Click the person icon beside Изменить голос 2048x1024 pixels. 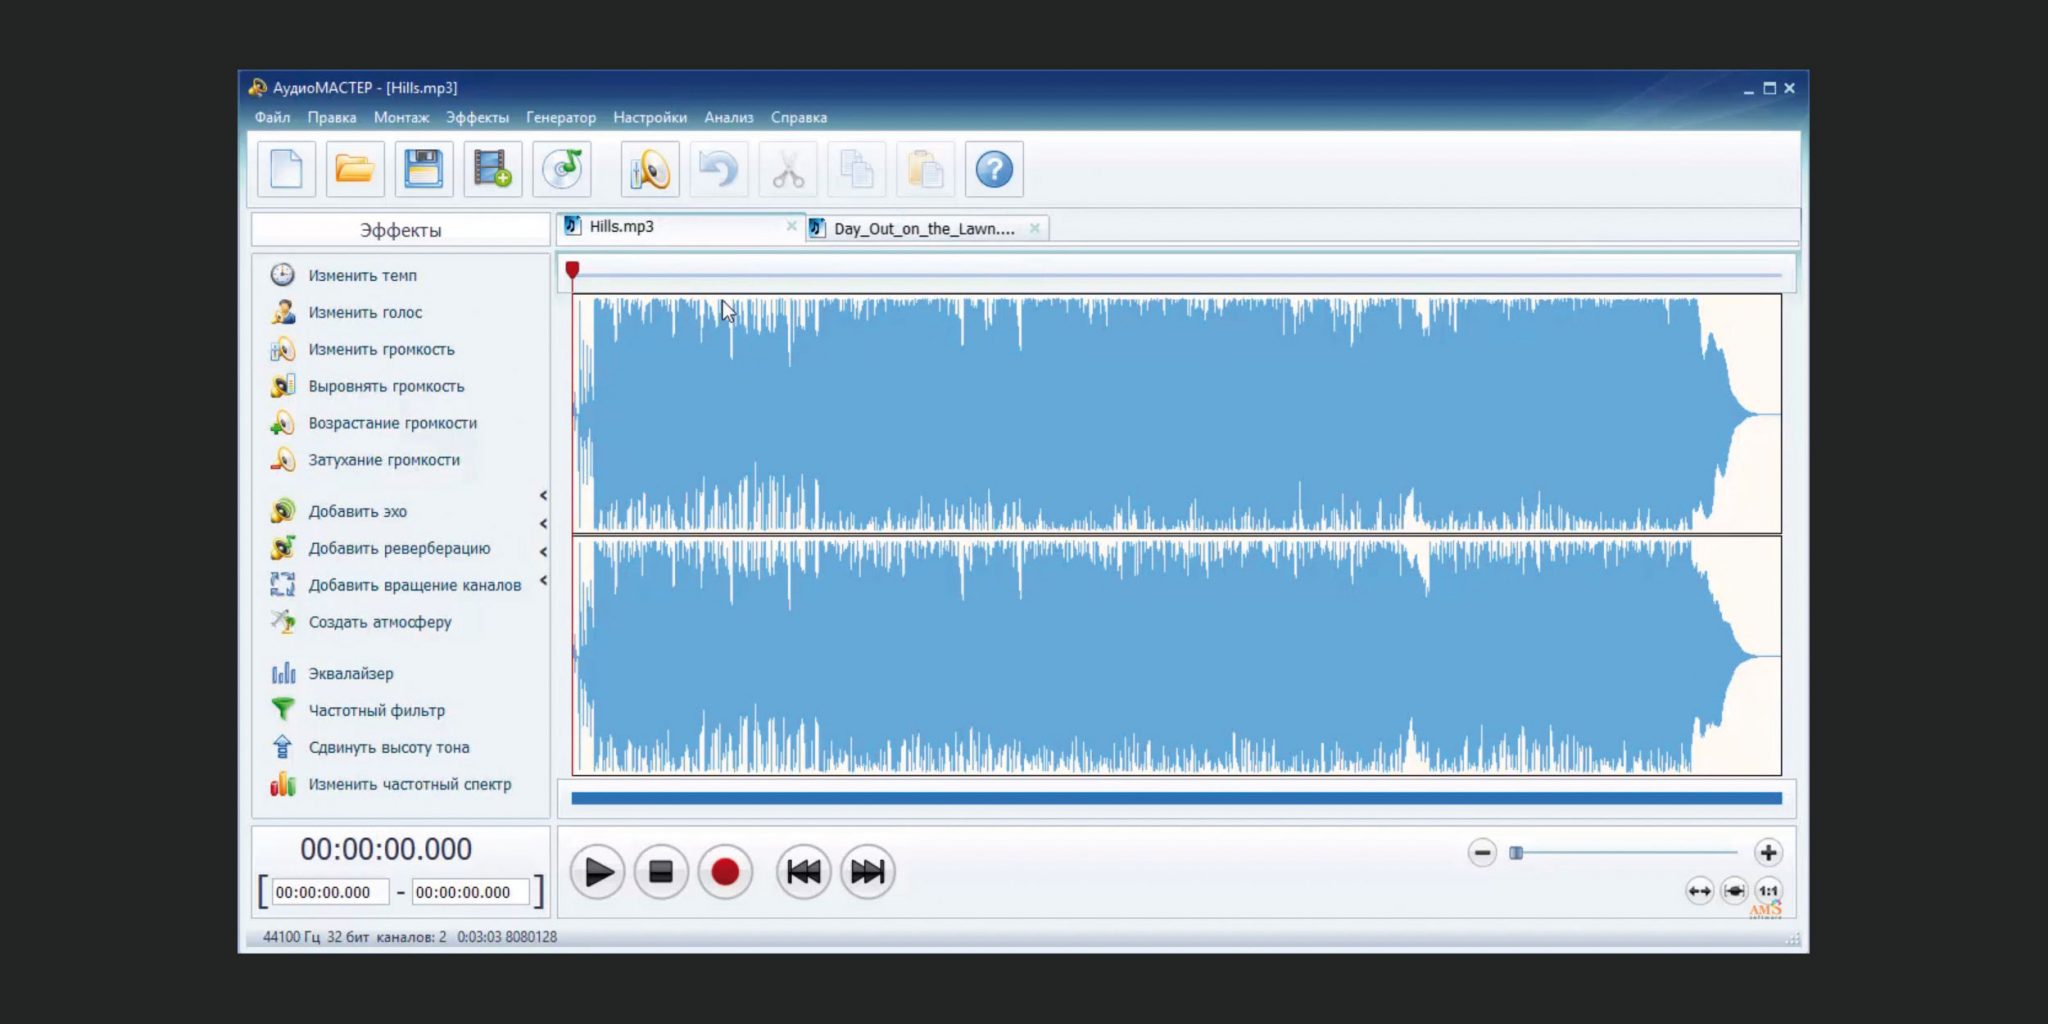coord(283,312)
